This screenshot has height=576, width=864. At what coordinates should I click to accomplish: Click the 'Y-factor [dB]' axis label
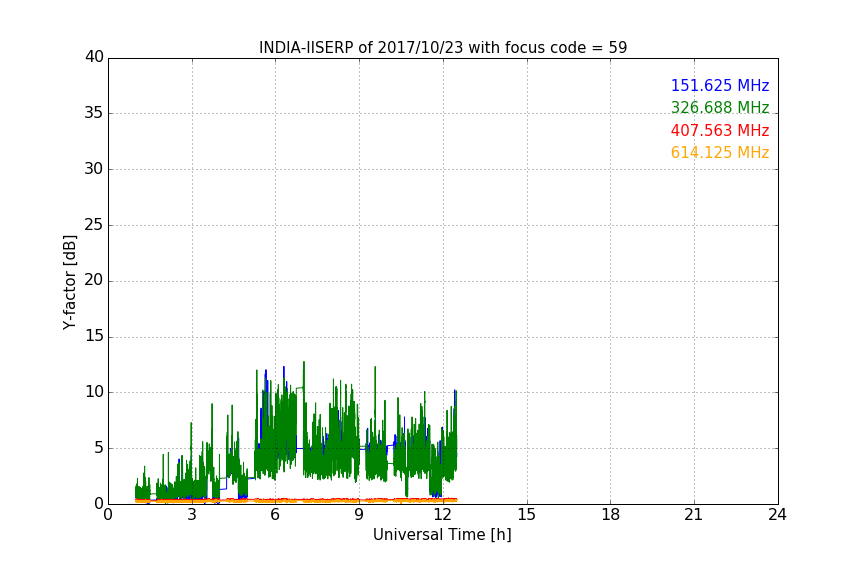pos(69,282)
